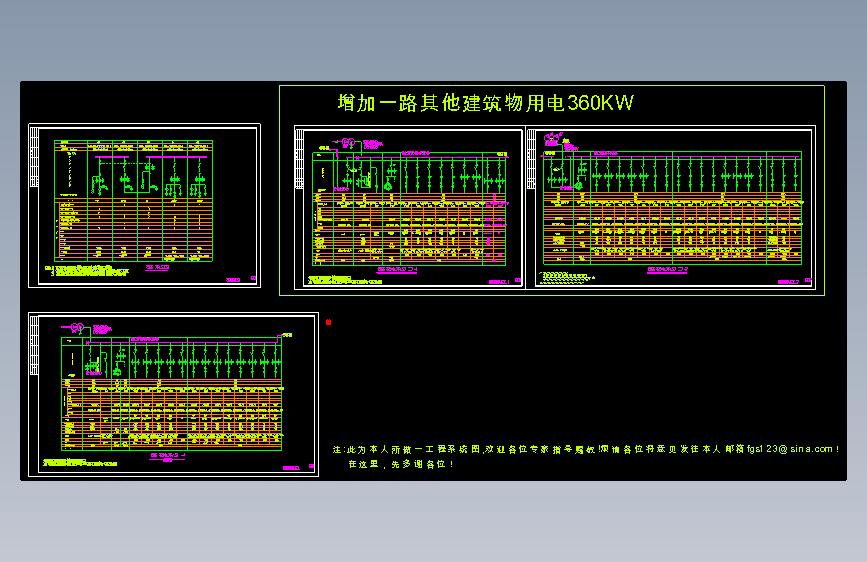Image resolution: width=867 pixels, height=562 pixels.
Task: Select the right drawing sheet inside the yellow frame
Action: tap(671, 207)
